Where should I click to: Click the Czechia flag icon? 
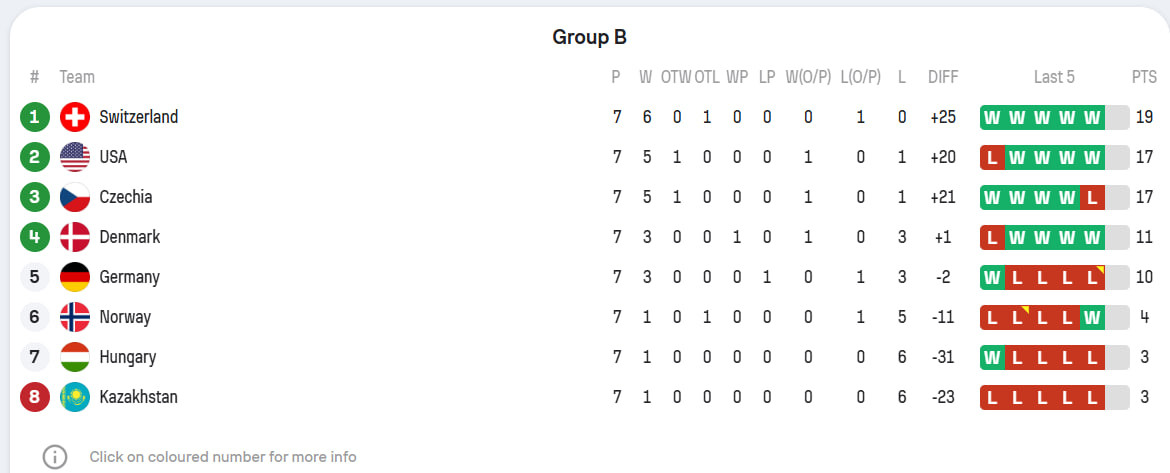click(75, 197)
